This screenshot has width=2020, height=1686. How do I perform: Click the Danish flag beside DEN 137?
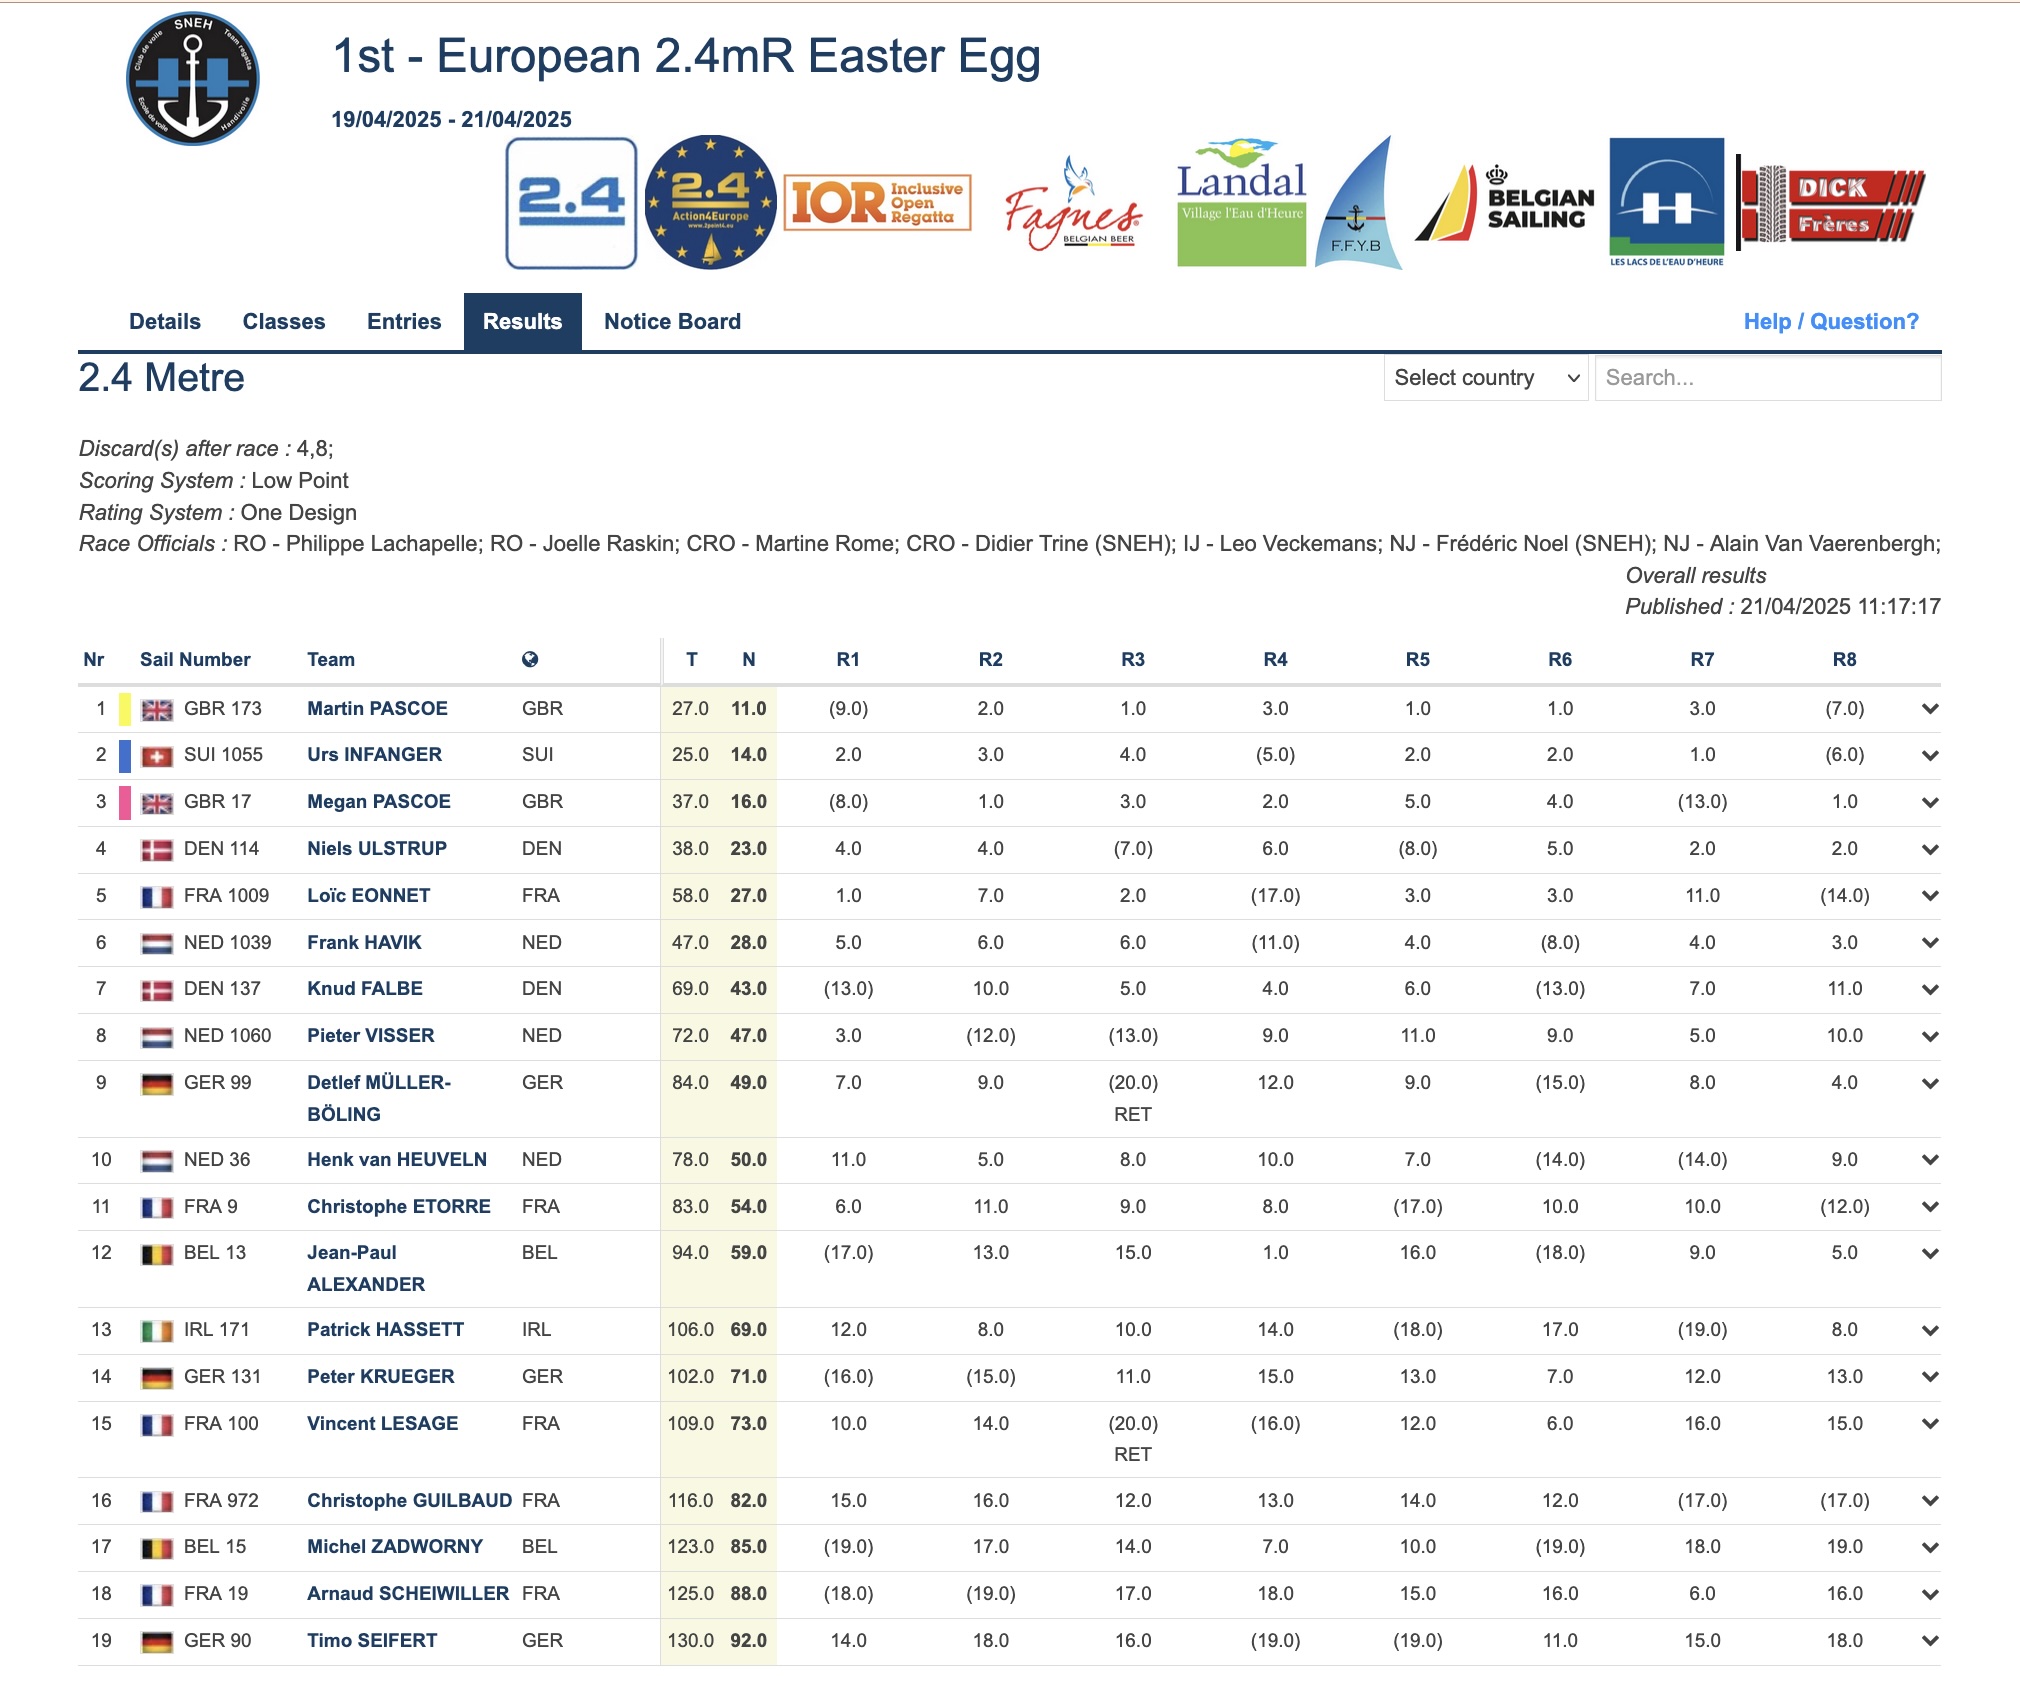click(x=157, y=990)
